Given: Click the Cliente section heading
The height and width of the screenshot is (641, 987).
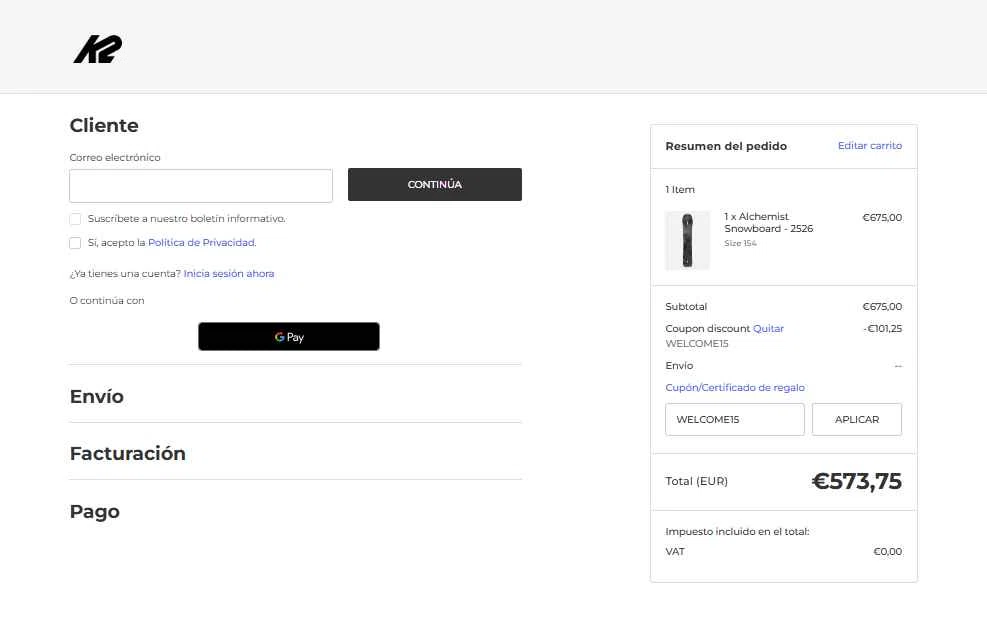Looking at the screenshot, I should [x=104, y=125].
